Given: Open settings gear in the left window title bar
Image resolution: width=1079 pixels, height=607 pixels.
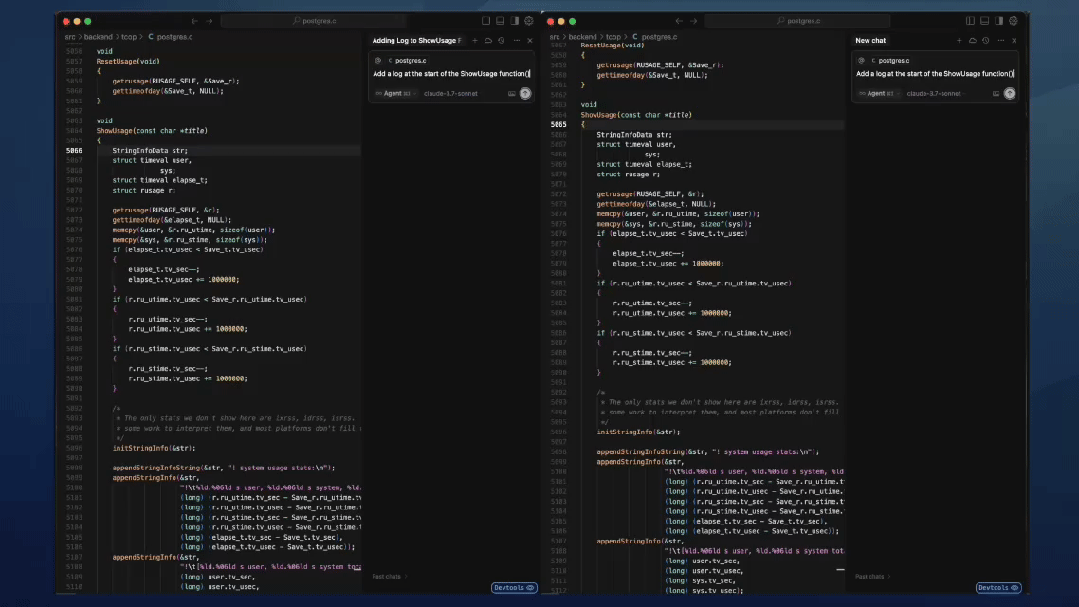Looking at the screenshot, I should click(x=528, y=21).
